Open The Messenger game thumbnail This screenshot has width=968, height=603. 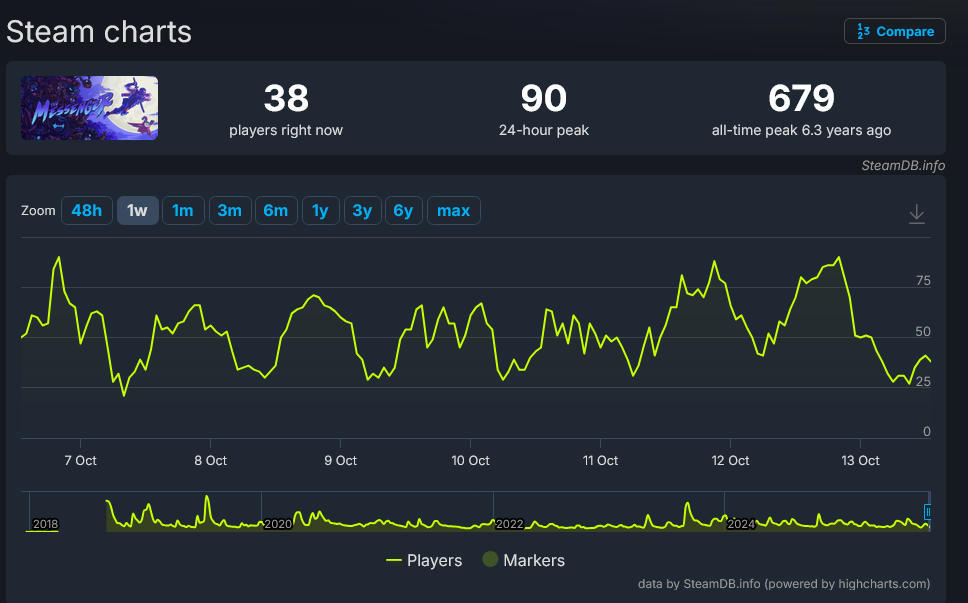90,108
